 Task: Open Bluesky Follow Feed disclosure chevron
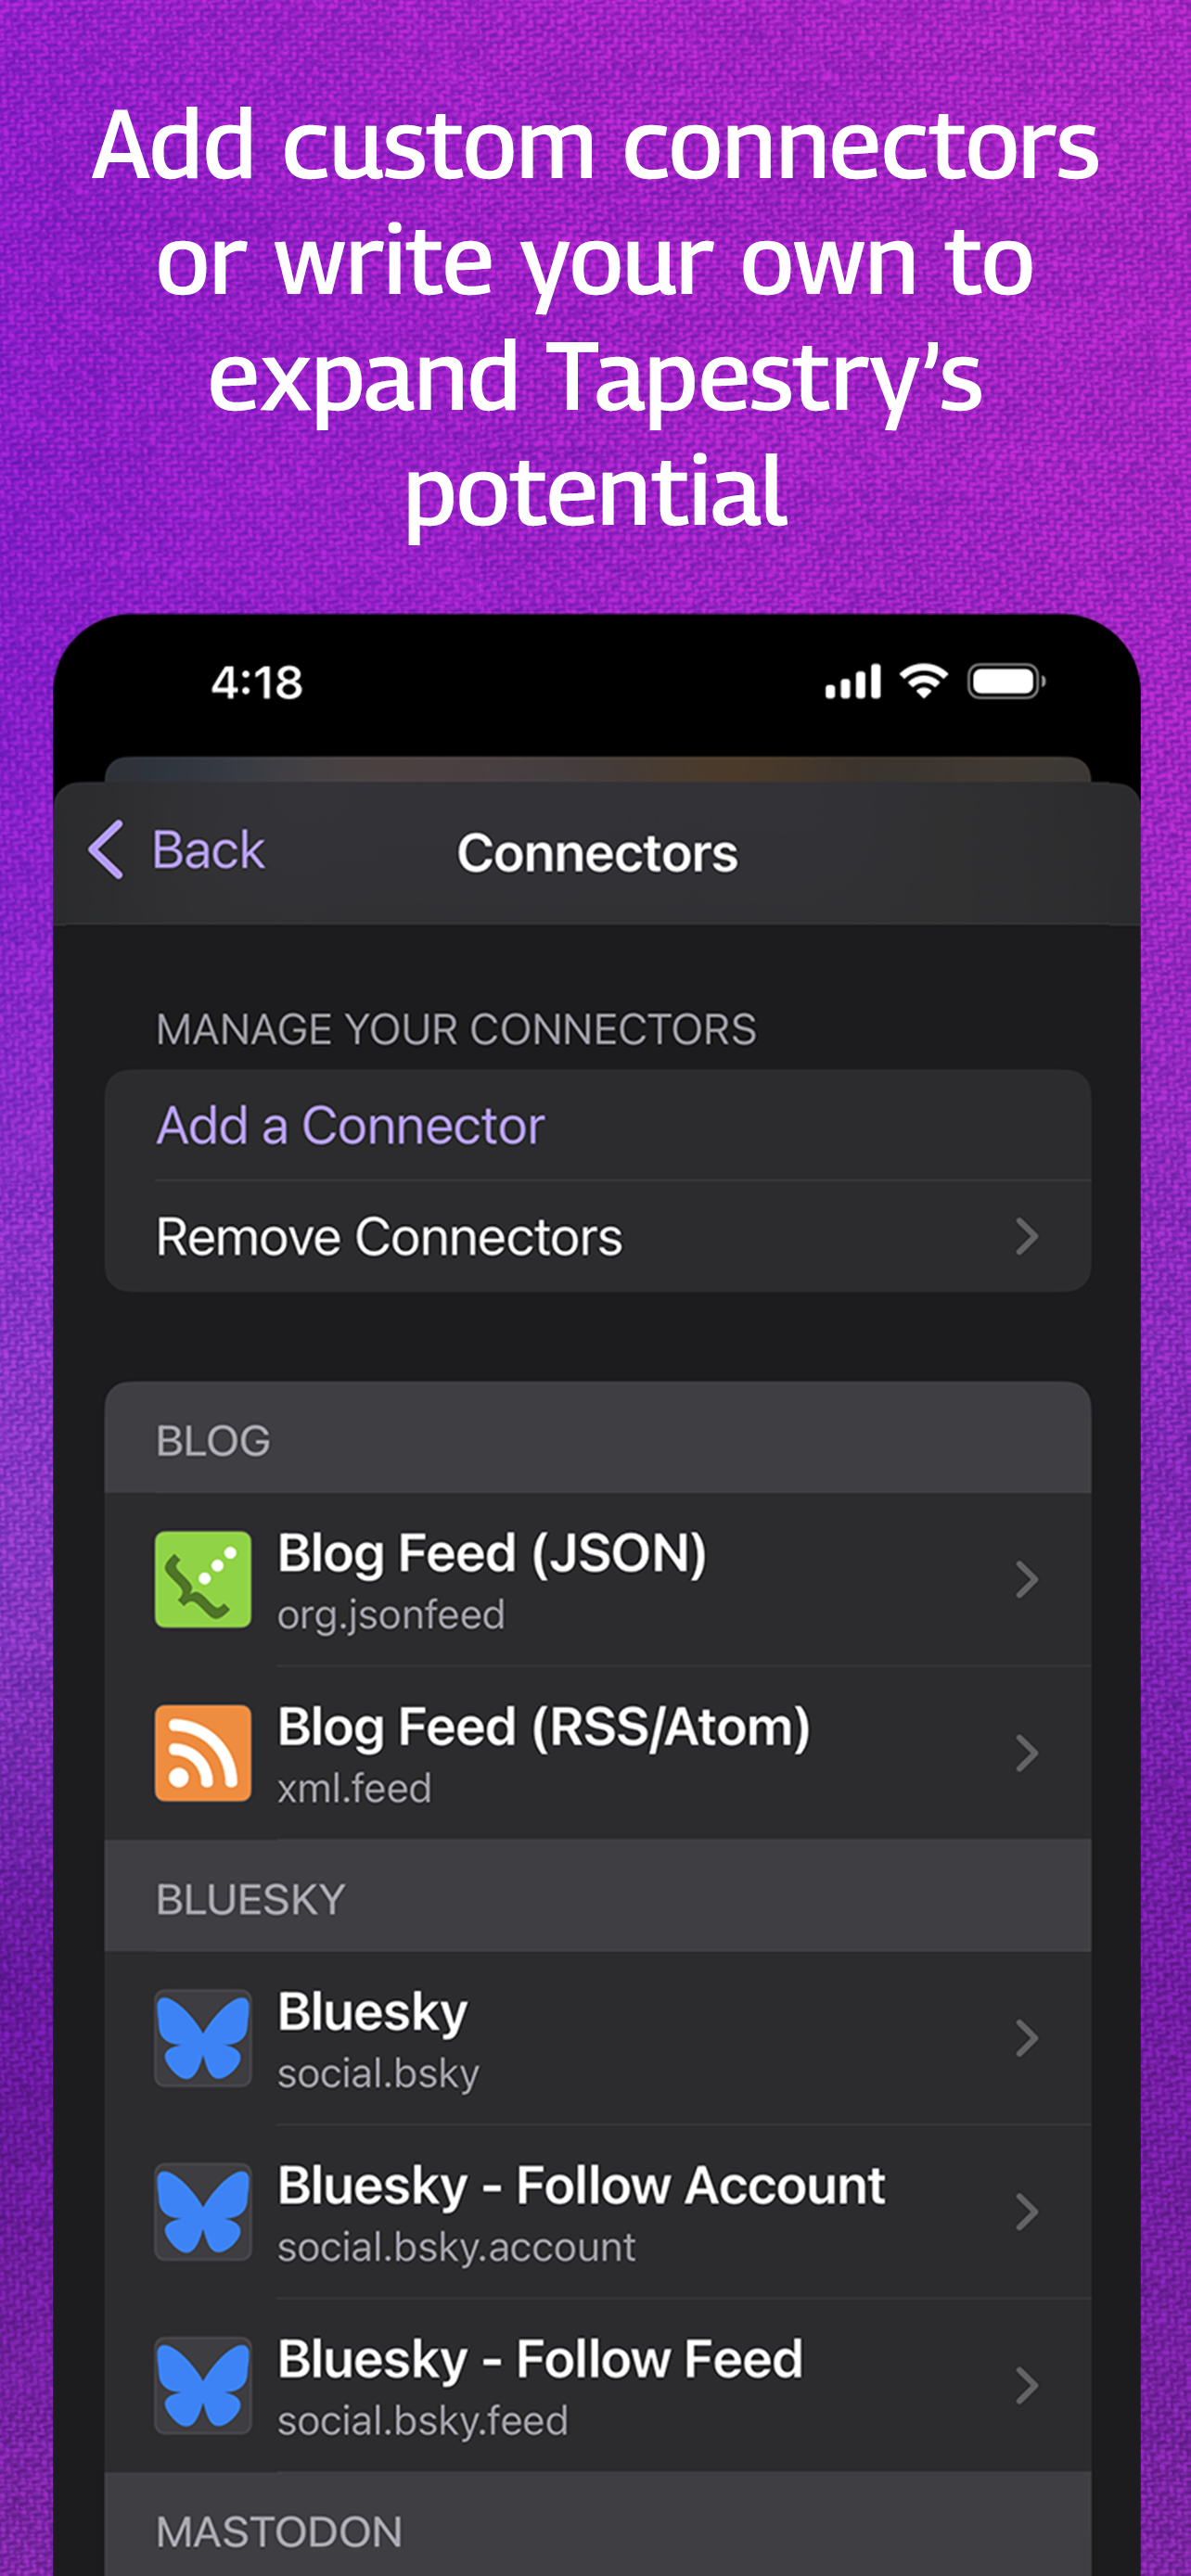click(x=1027, y=2386)
